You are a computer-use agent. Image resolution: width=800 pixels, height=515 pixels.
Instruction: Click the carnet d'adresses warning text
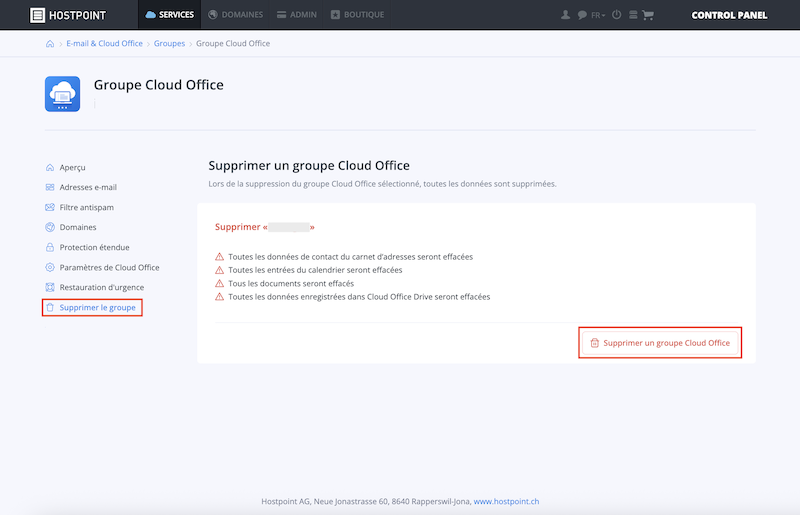[351, 257]
